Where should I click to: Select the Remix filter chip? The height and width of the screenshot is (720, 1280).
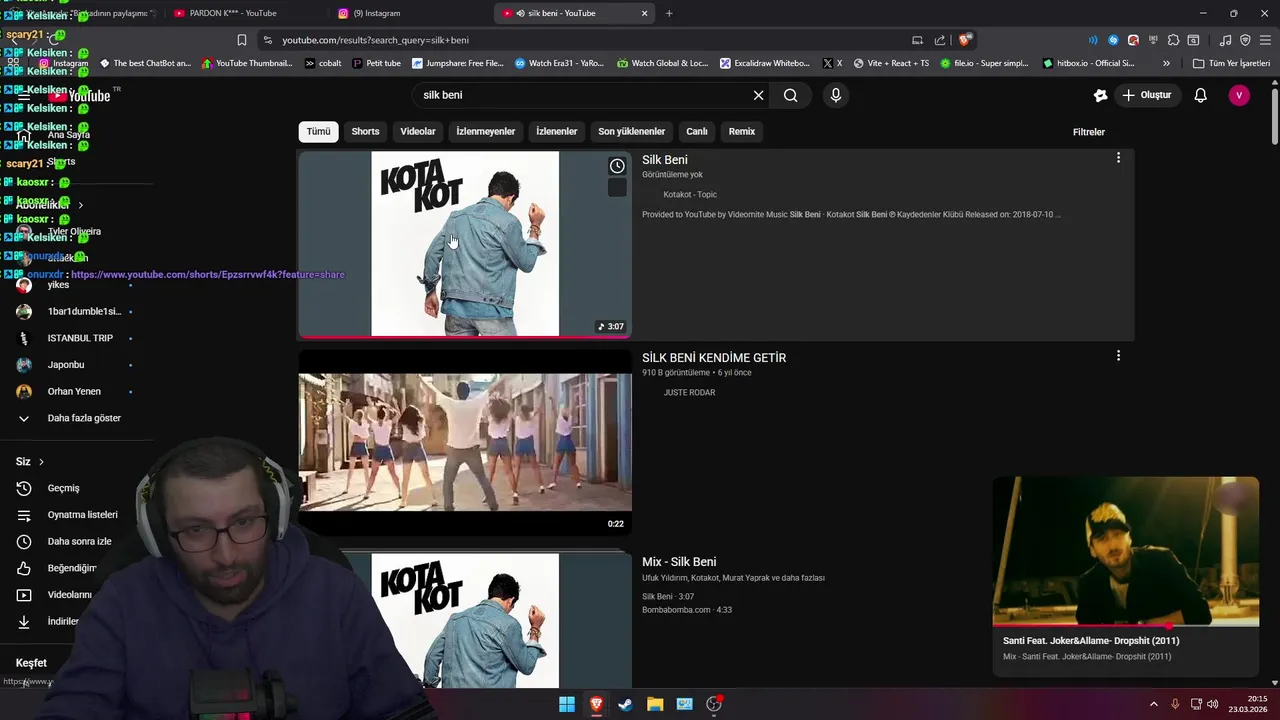(742, 132)
